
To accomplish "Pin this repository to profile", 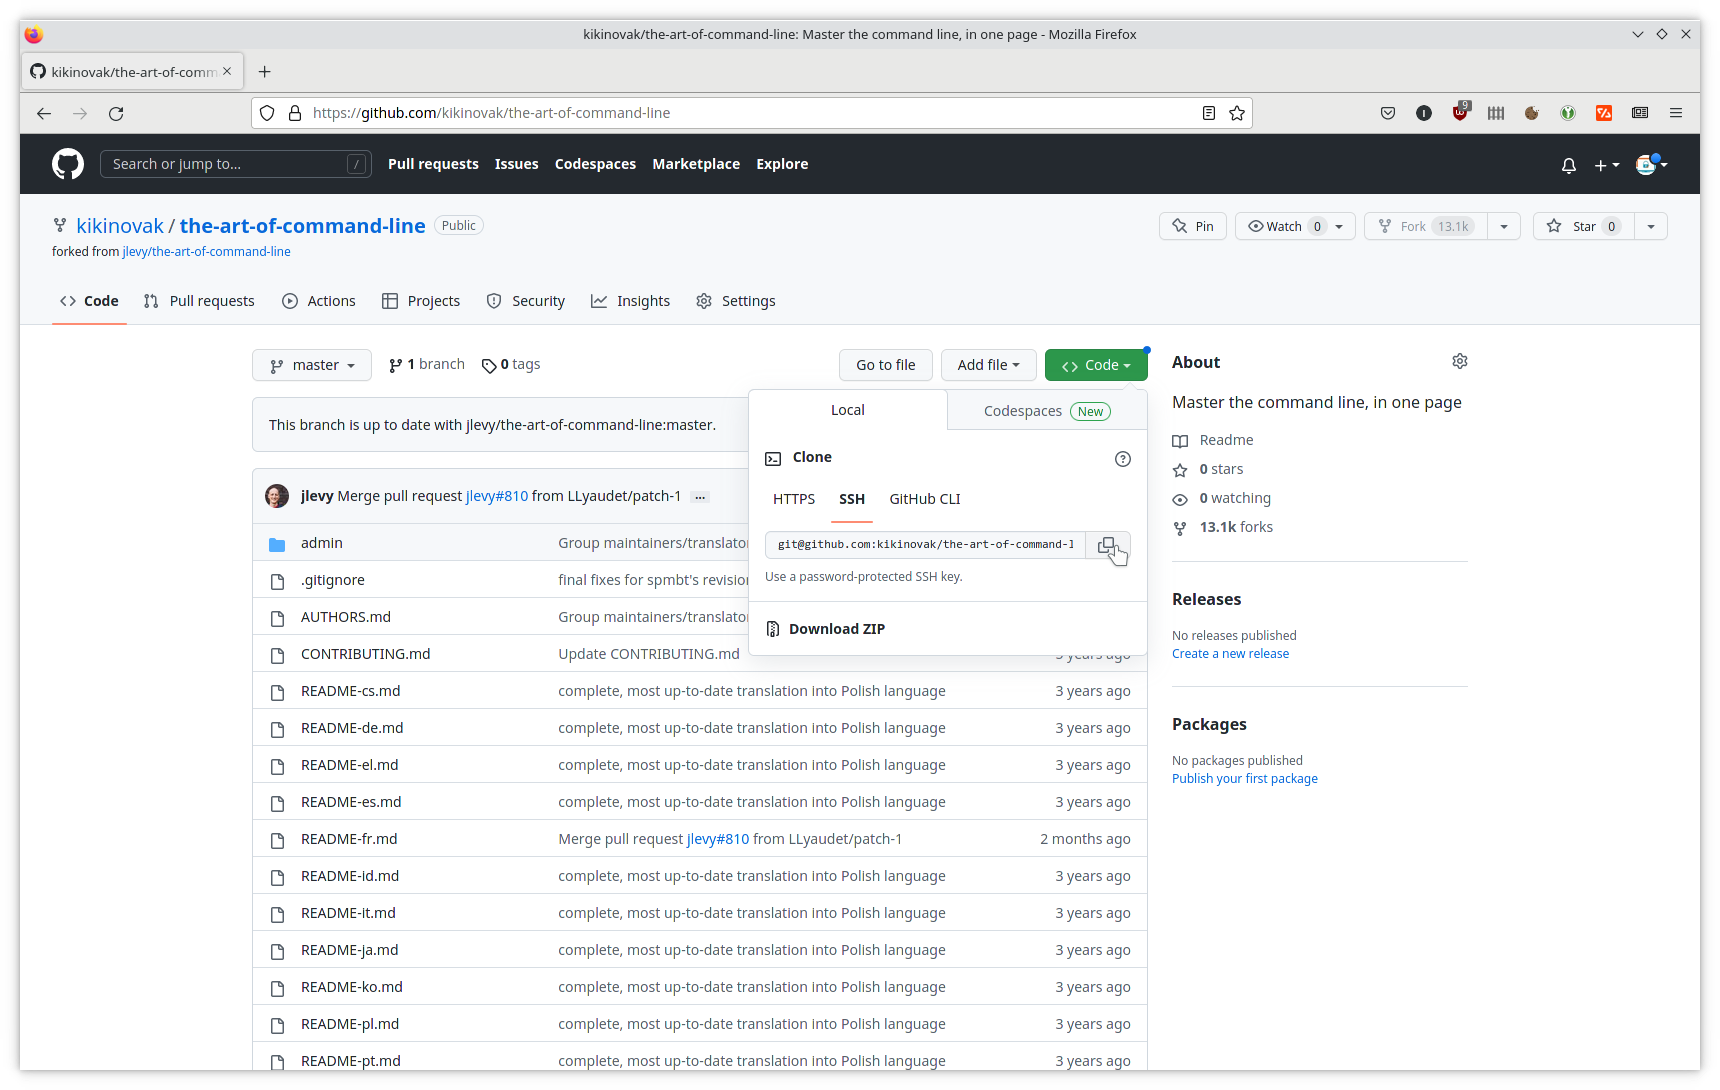I will (1193, 226).
